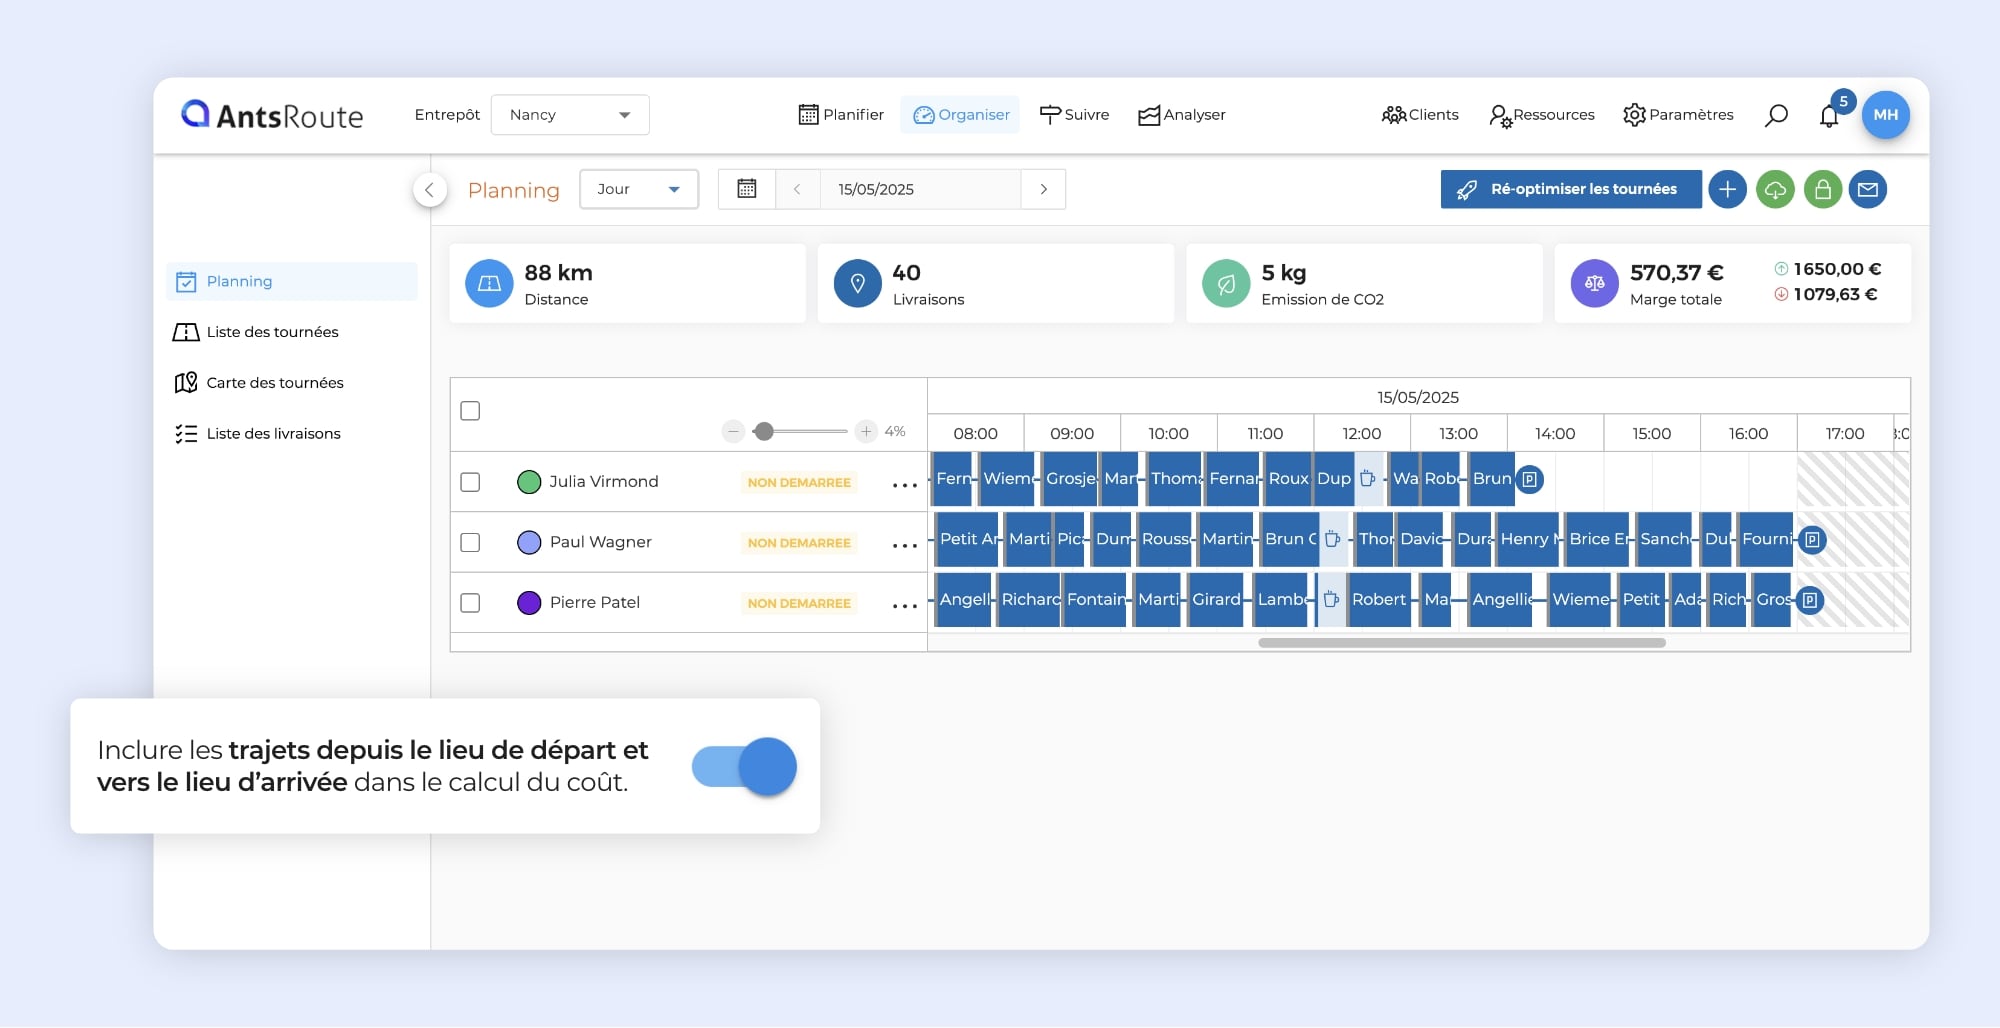This screenshot has height=1028, width=2000.
Task: Click the blue plus add button
Action: pos(1727,189)
